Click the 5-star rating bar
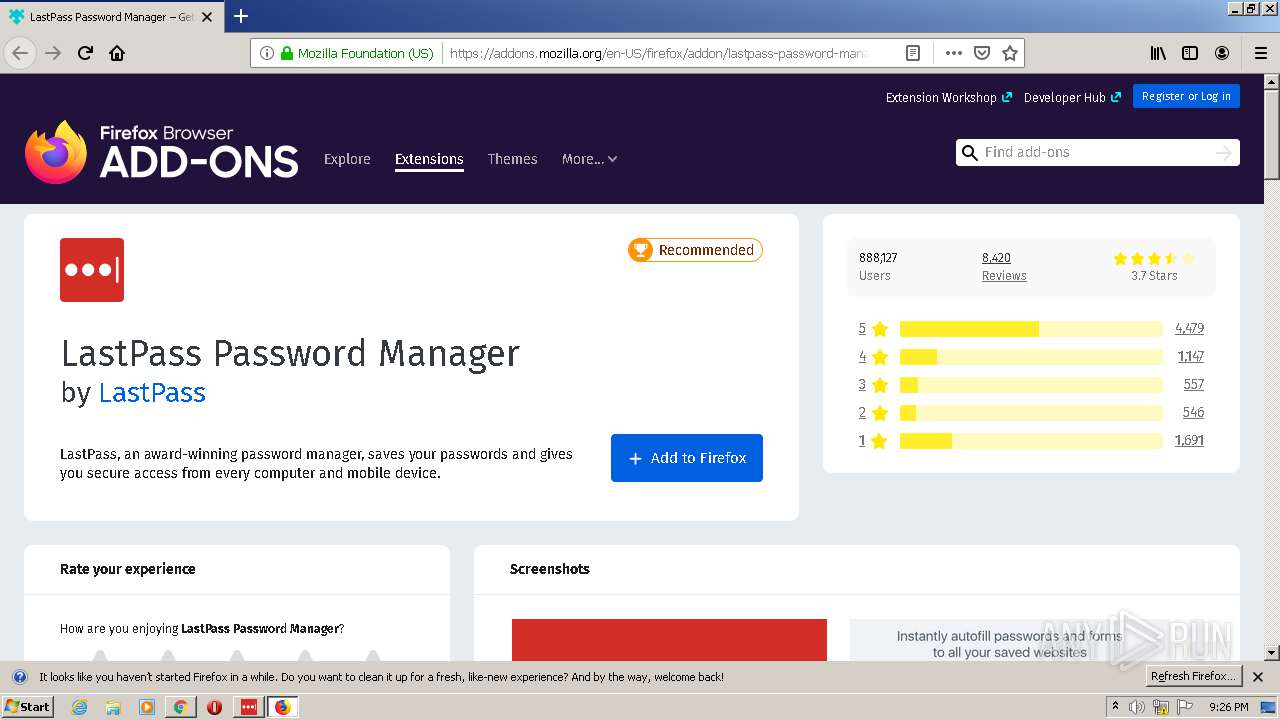The height and width of the screenshot is (720, 1280). click(1031, 329)
